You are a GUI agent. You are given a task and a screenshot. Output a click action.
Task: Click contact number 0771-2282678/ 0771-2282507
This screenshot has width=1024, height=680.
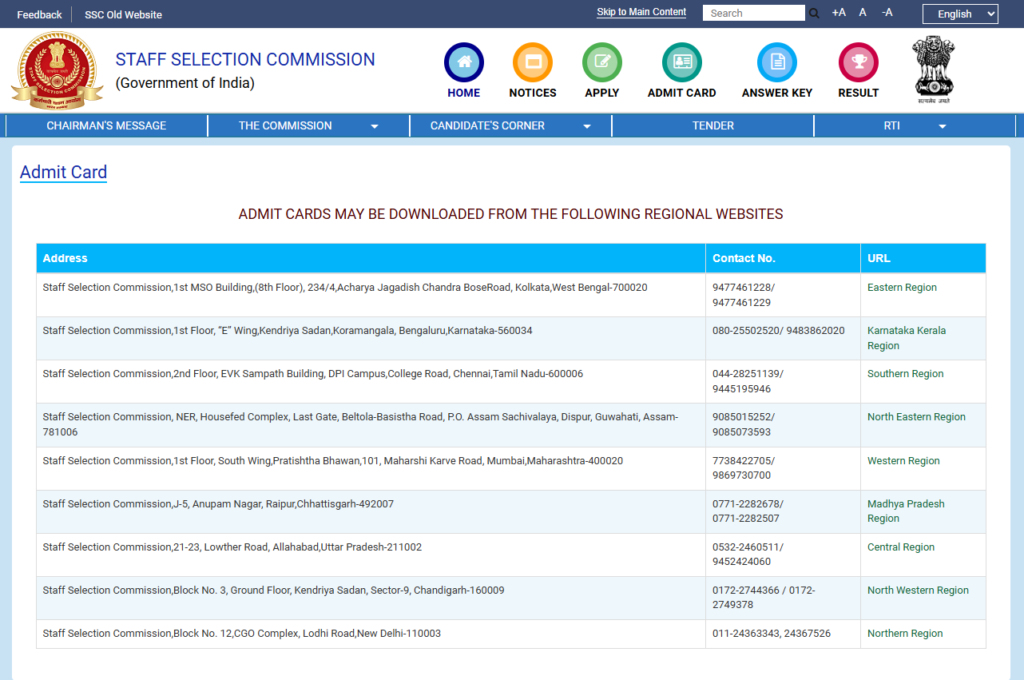coord(747,511)
